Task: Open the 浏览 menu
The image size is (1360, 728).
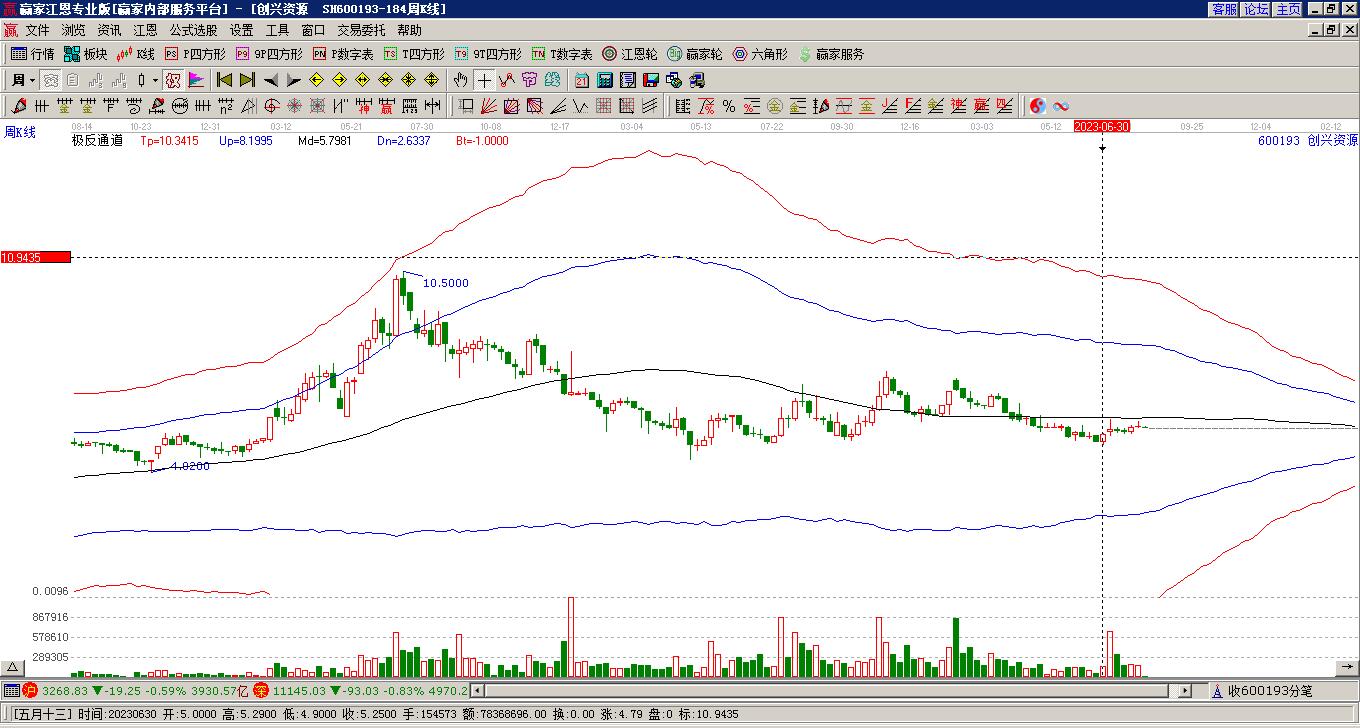Action: [73, 30]
